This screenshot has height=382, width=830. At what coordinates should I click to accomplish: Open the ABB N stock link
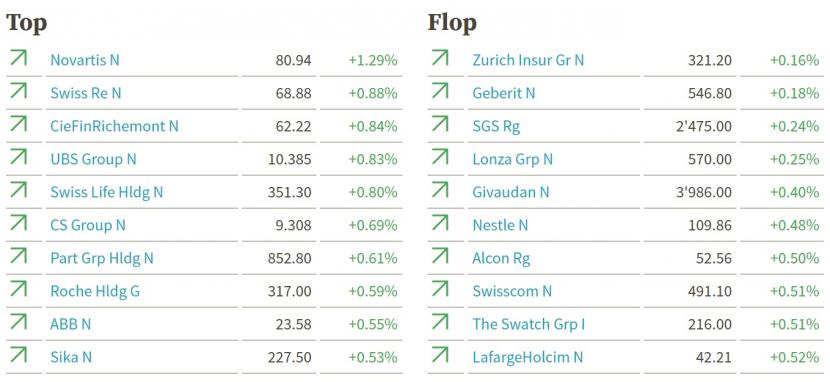[x=71, y=324]
